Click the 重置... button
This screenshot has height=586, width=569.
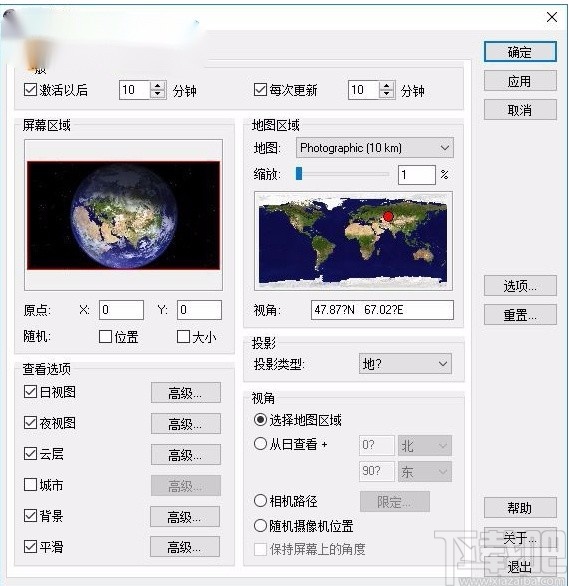pyautogui.click(x=520, y=315)
